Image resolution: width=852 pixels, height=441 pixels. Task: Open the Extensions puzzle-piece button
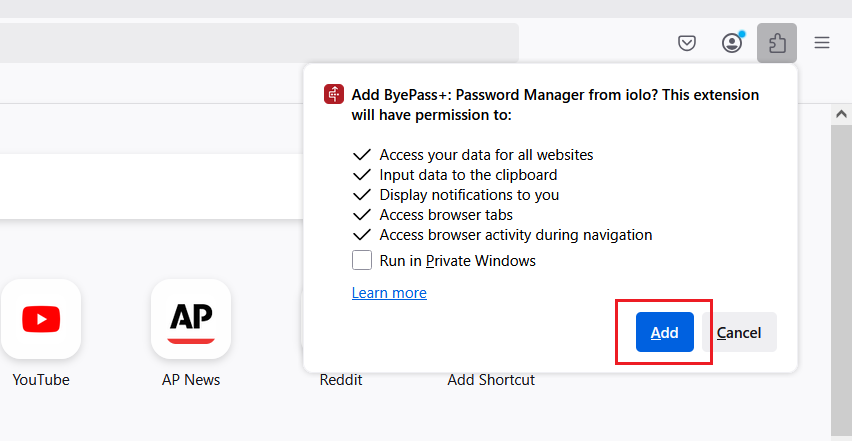pos(777,43)
